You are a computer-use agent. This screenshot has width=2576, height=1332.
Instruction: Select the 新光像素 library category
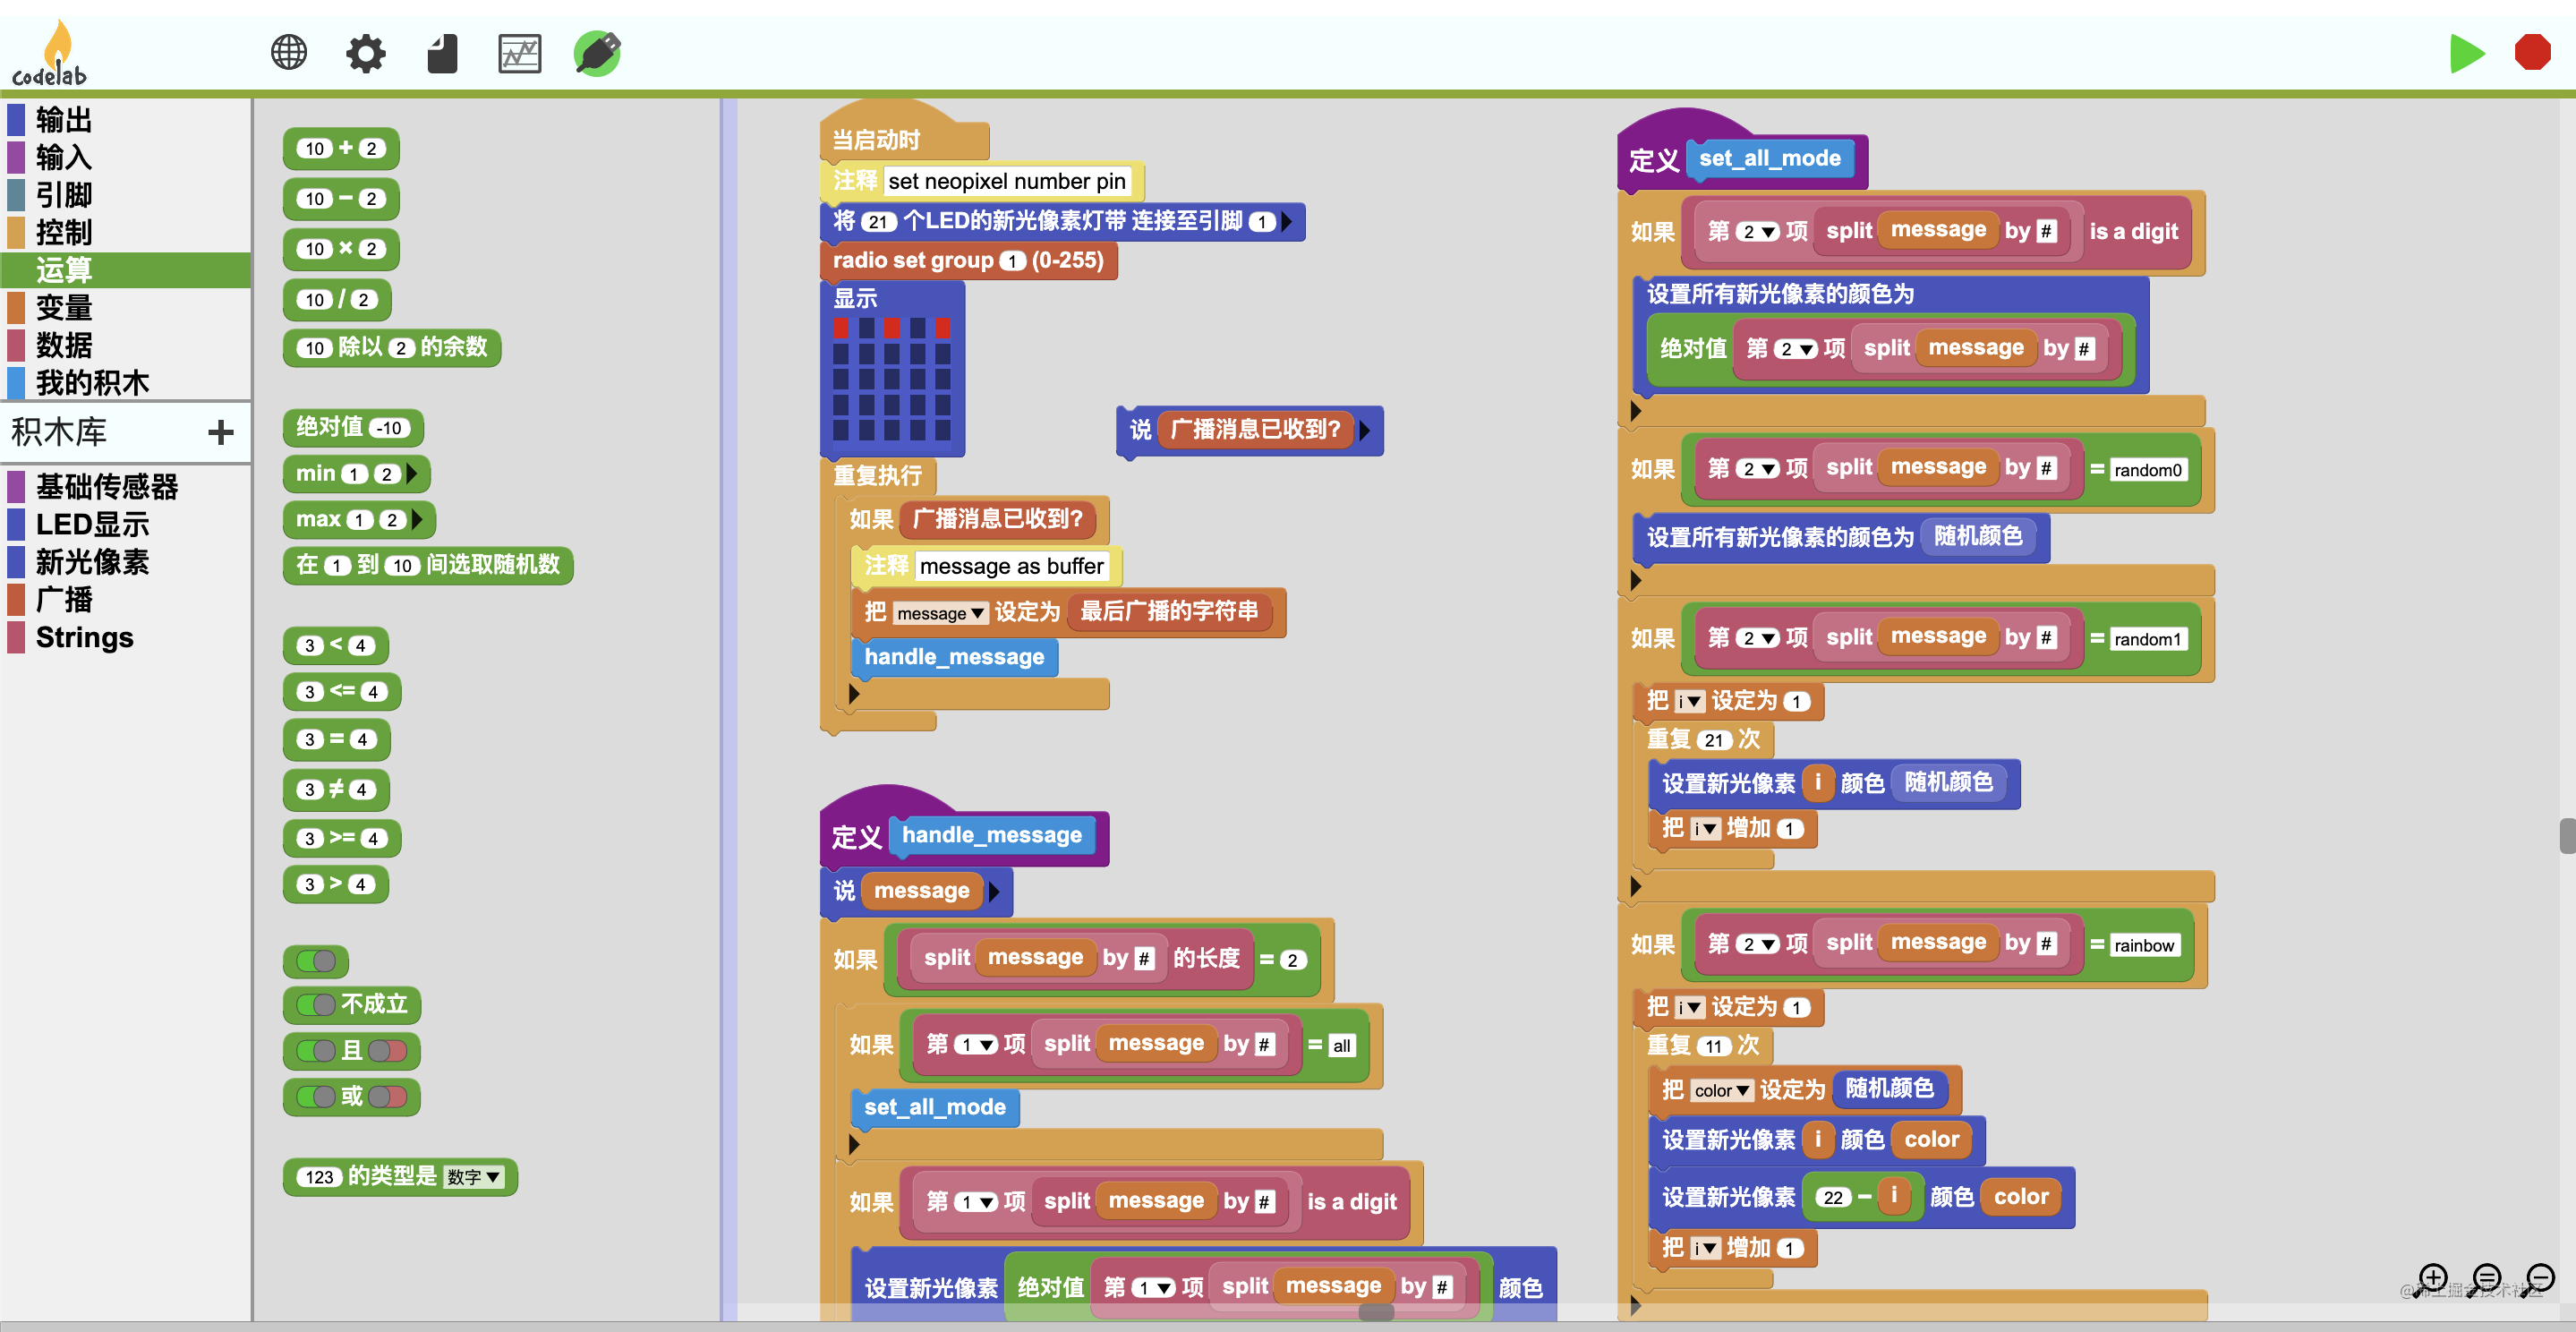(x=92, y=562)
